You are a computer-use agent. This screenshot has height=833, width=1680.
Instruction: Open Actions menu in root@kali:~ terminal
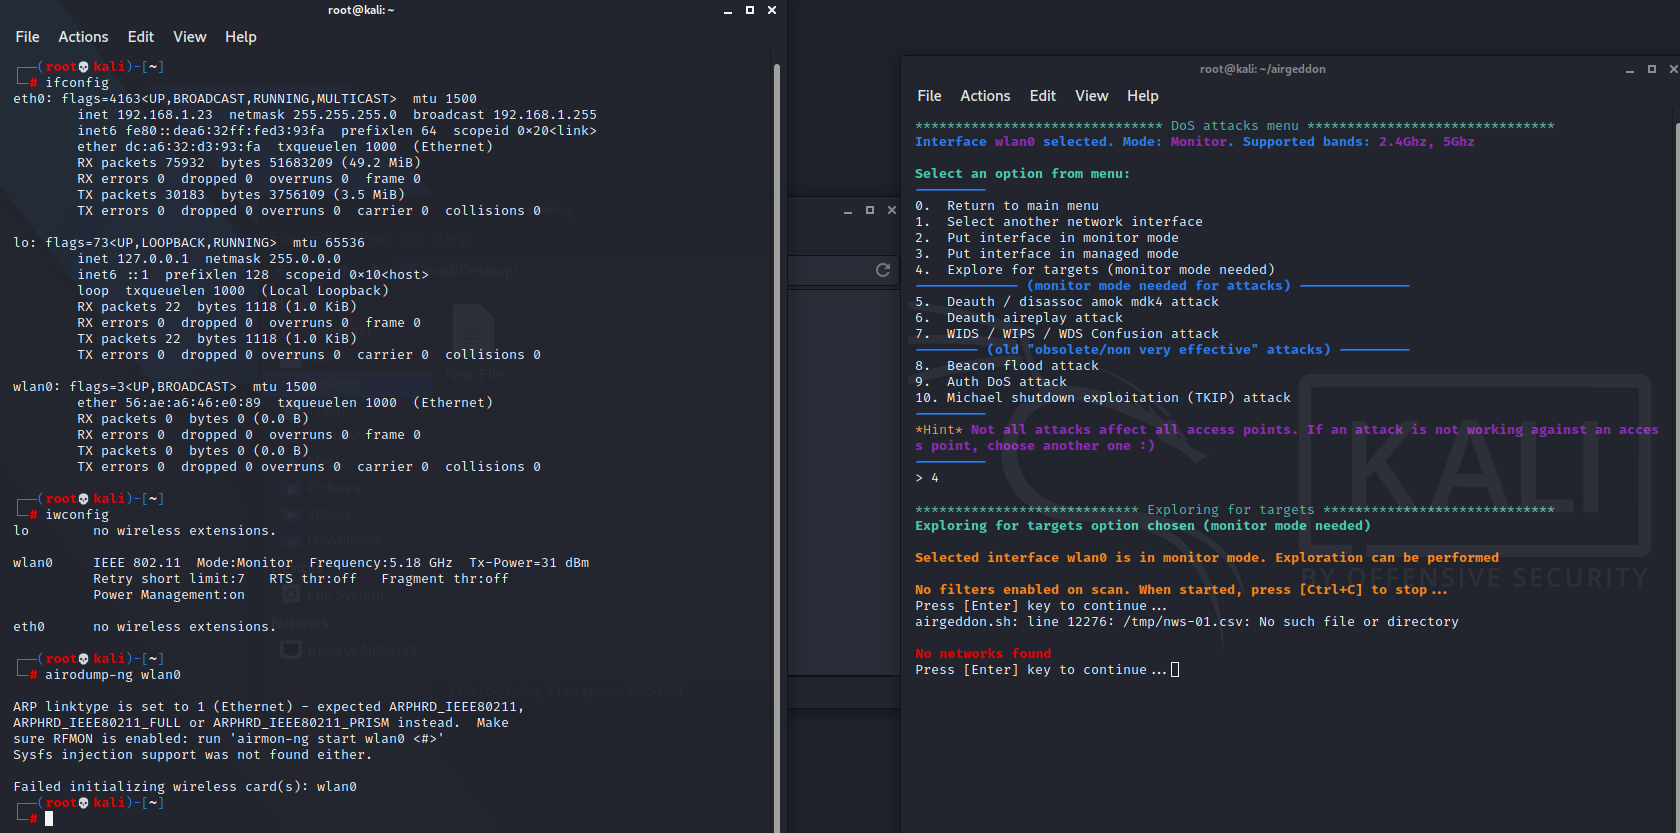pos(83,37)
